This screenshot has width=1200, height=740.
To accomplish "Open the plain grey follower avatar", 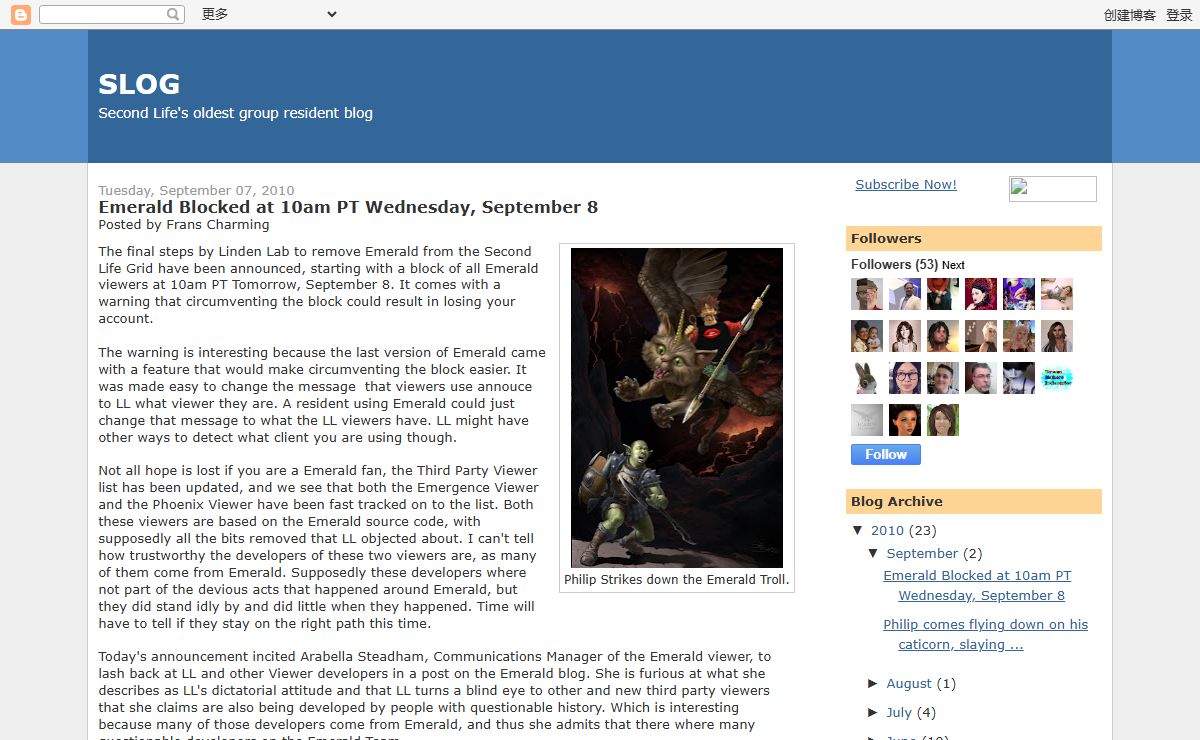I will [x=867, y=420].
